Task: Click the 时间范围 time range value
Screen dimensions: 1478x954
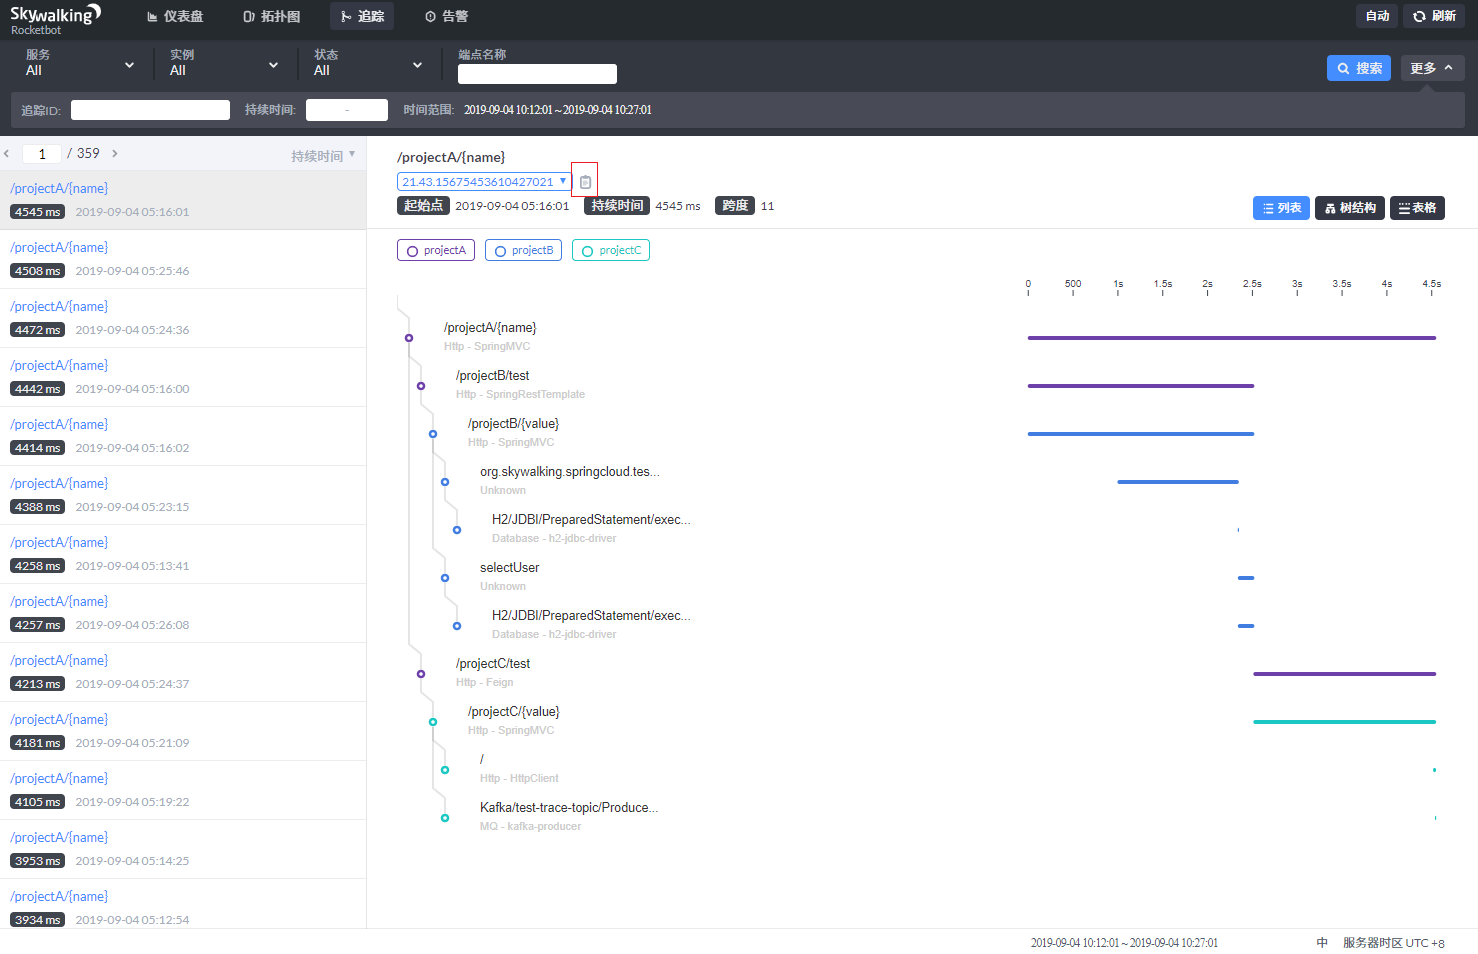Action: [x=558, y=110]
